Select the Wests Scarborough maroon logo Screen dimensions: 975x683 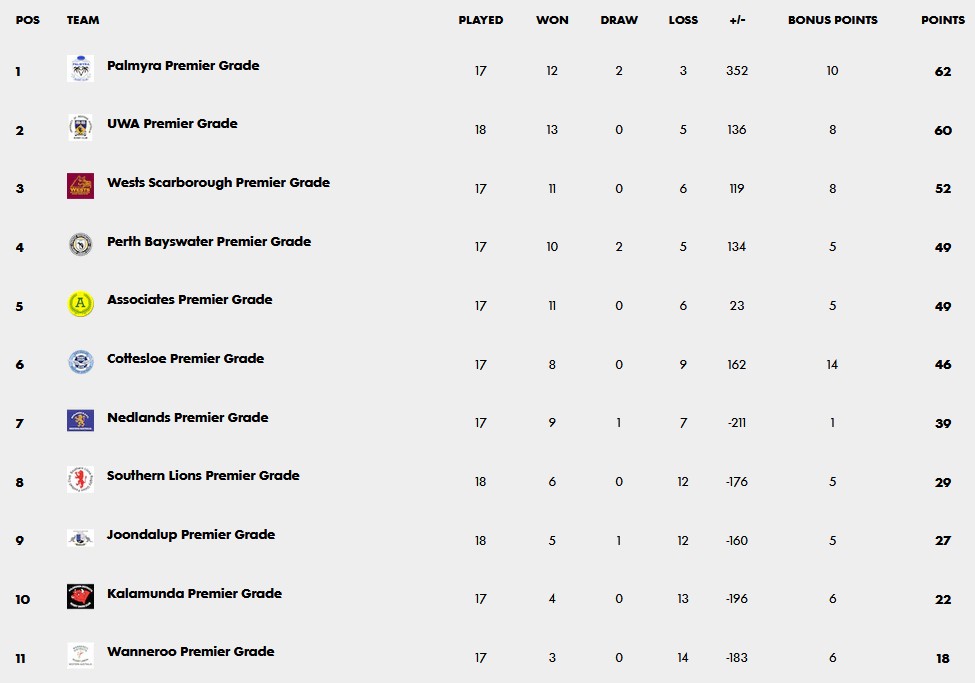coord(80,186)
